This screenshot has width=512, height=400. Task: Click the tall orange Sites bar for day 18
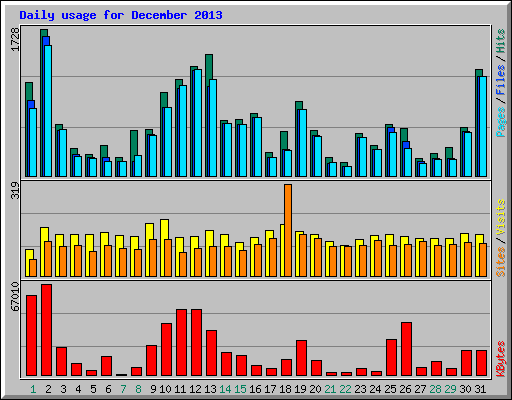click(x=288, y=230)
